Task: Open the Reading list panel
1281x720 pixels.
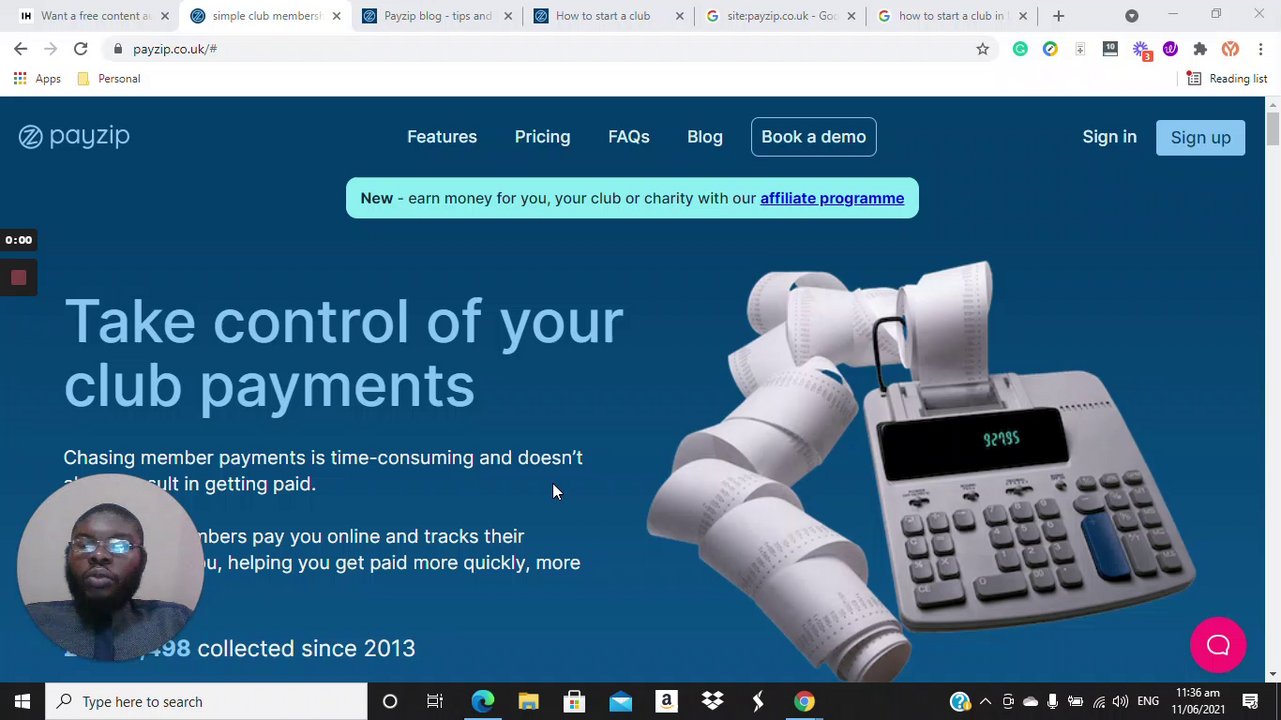Action: click(x=1226, y=79)
